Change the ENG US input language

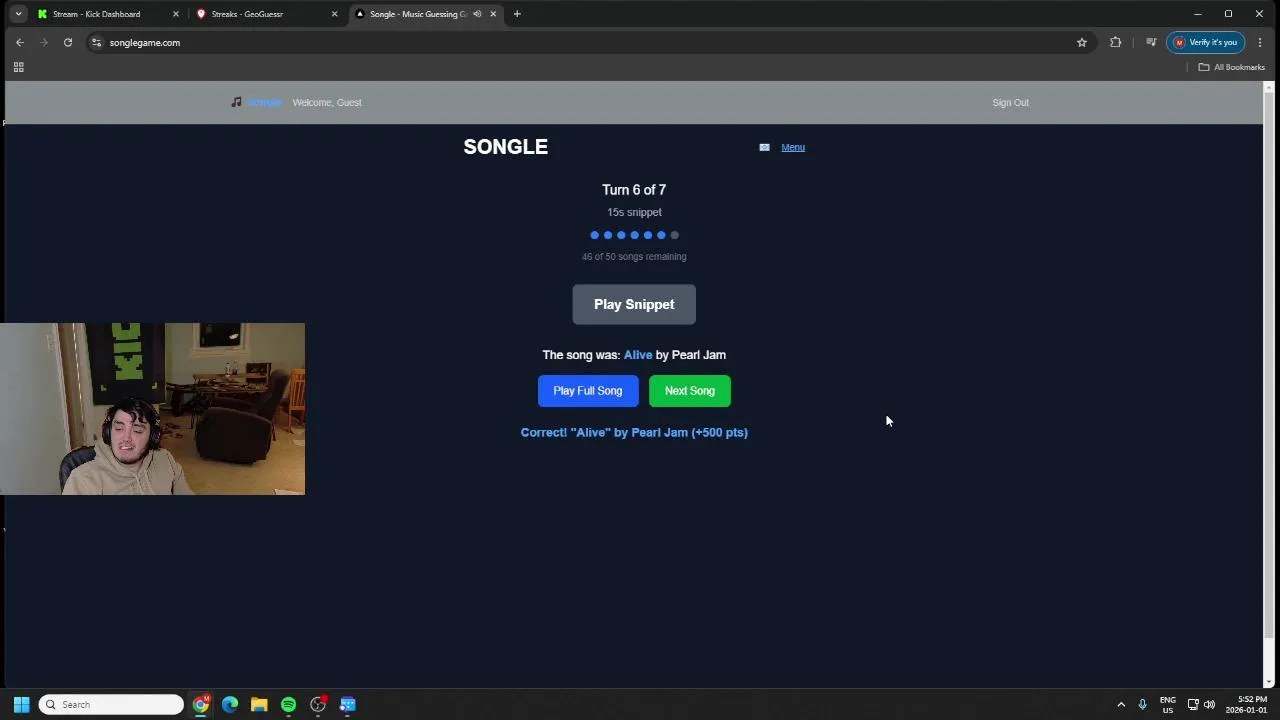point(1168,704)
